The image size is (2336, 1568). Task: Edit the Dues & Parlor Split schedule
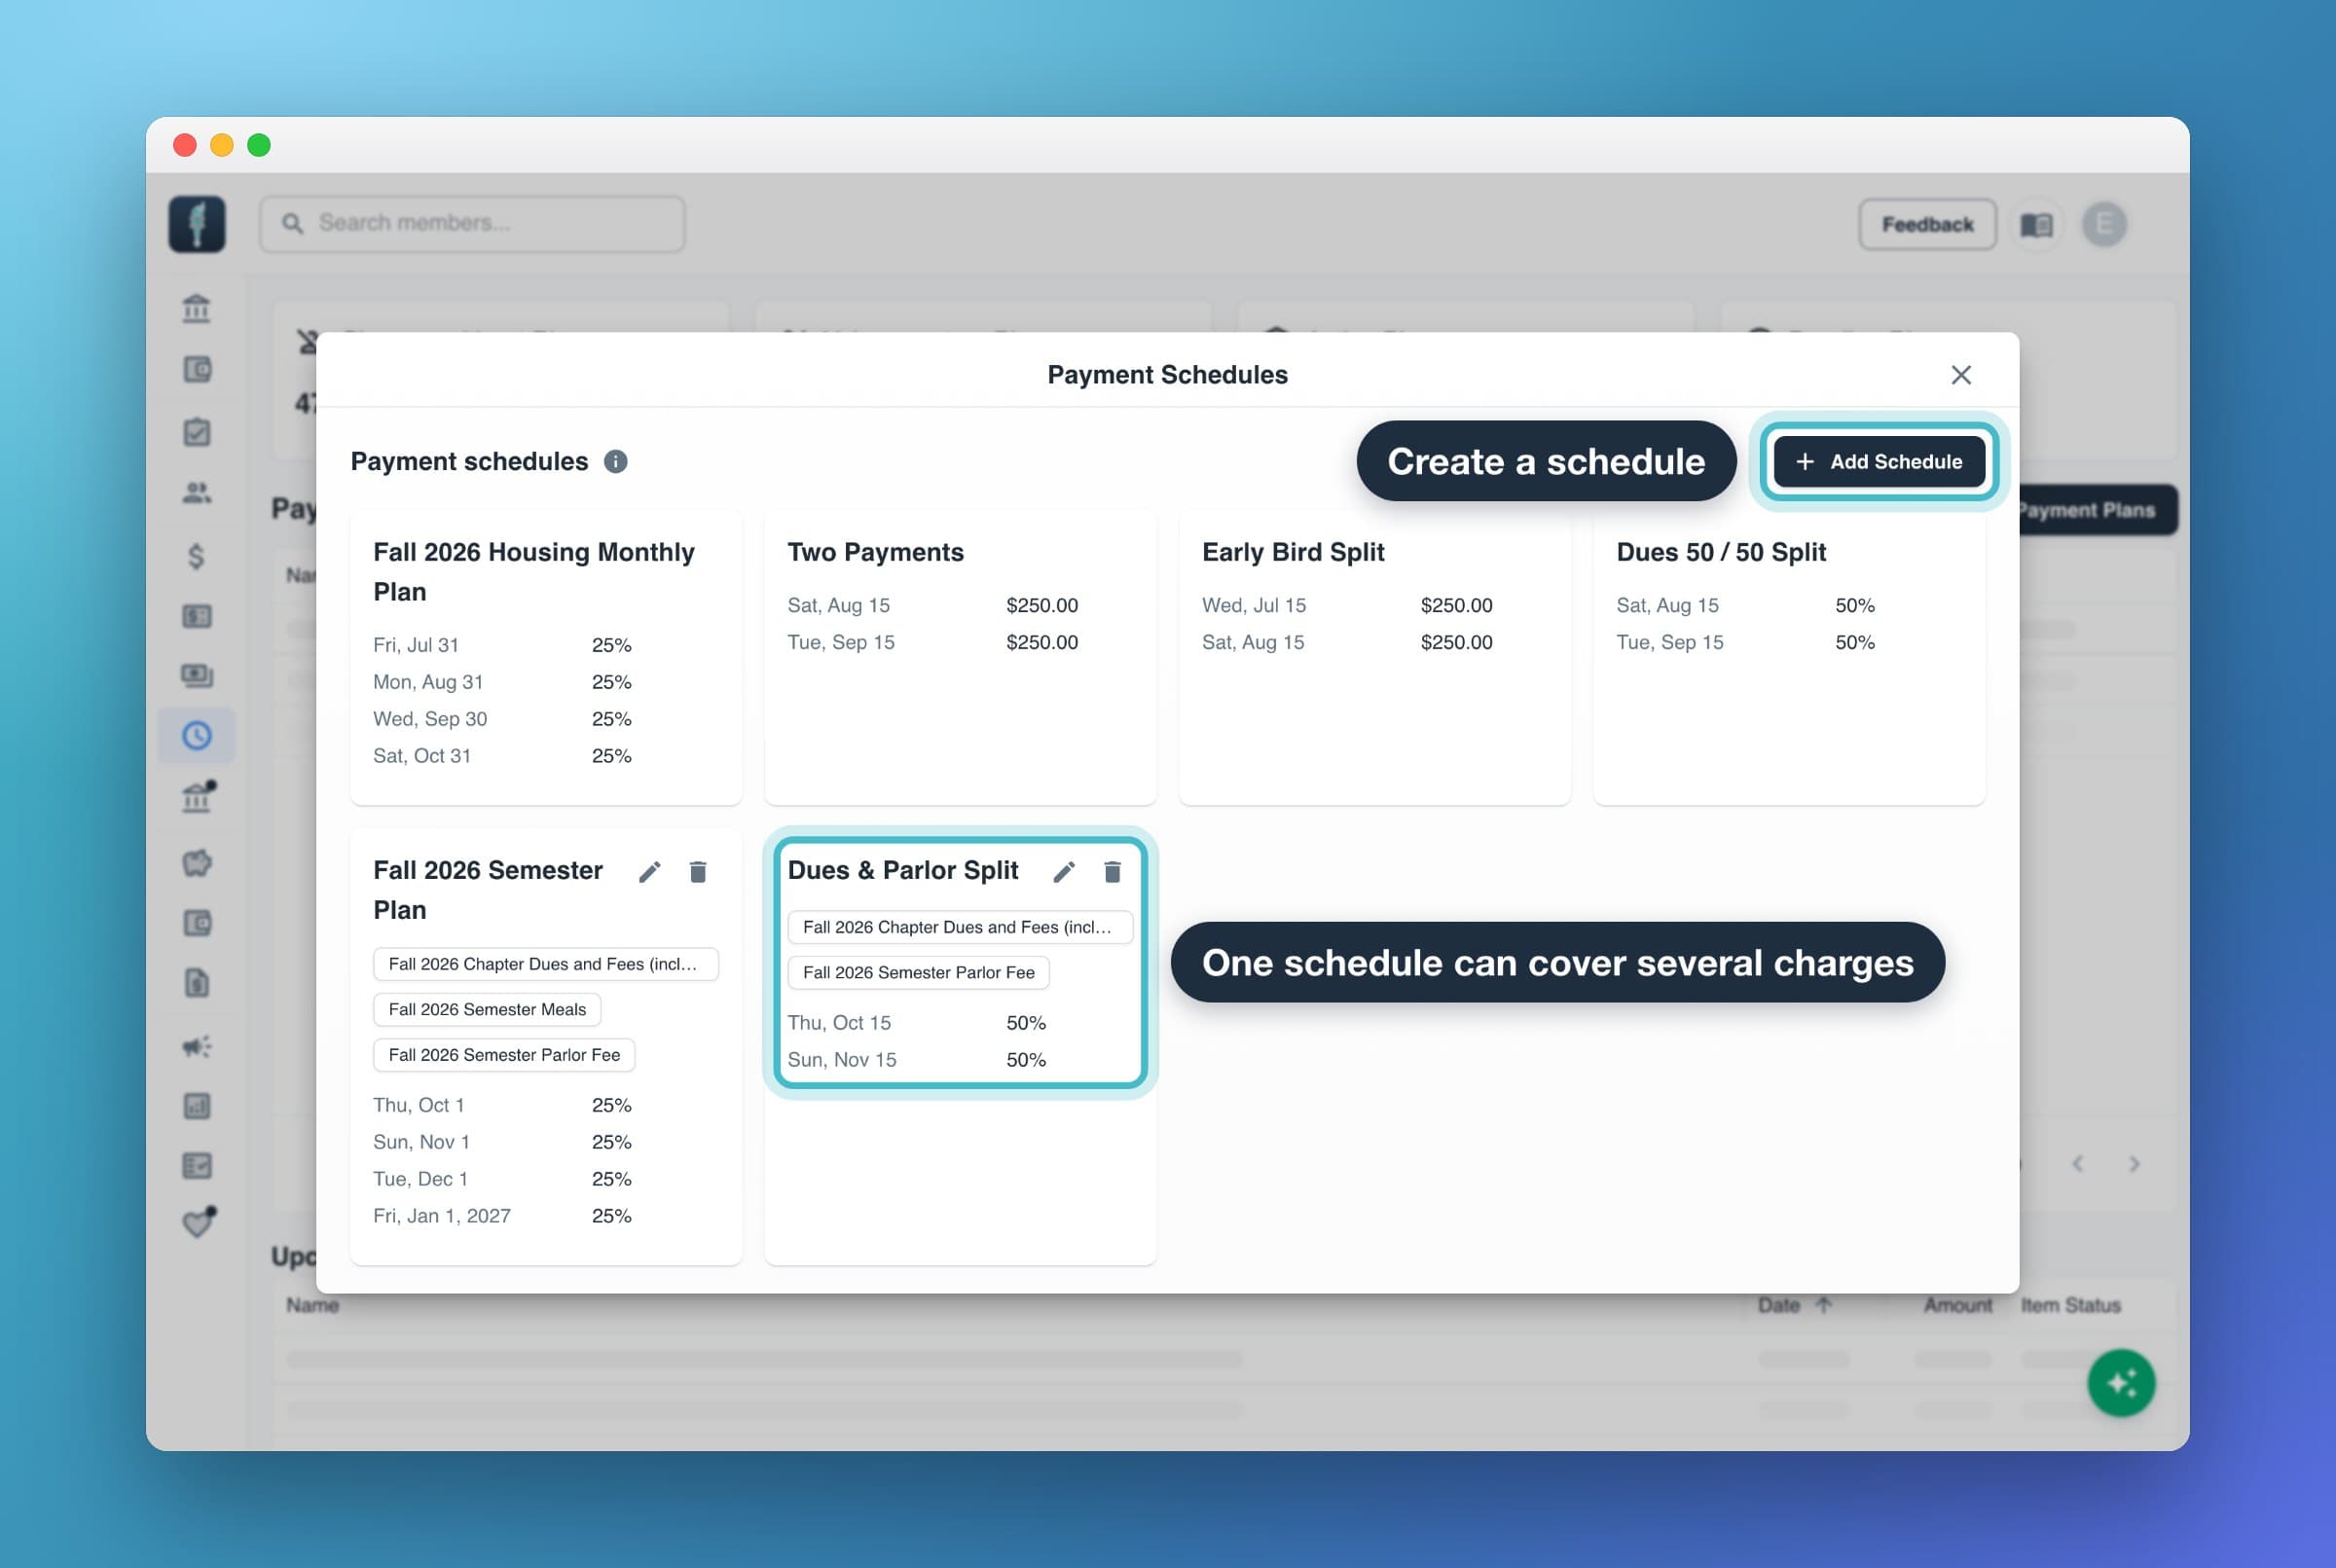click(x=1063, y=872)
